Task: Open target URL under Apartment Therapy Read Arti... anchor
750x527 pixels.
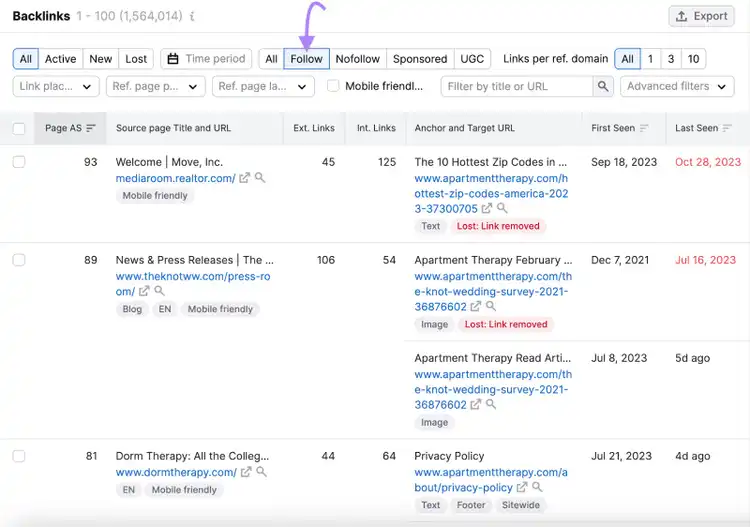Action: tap(493, 389)
